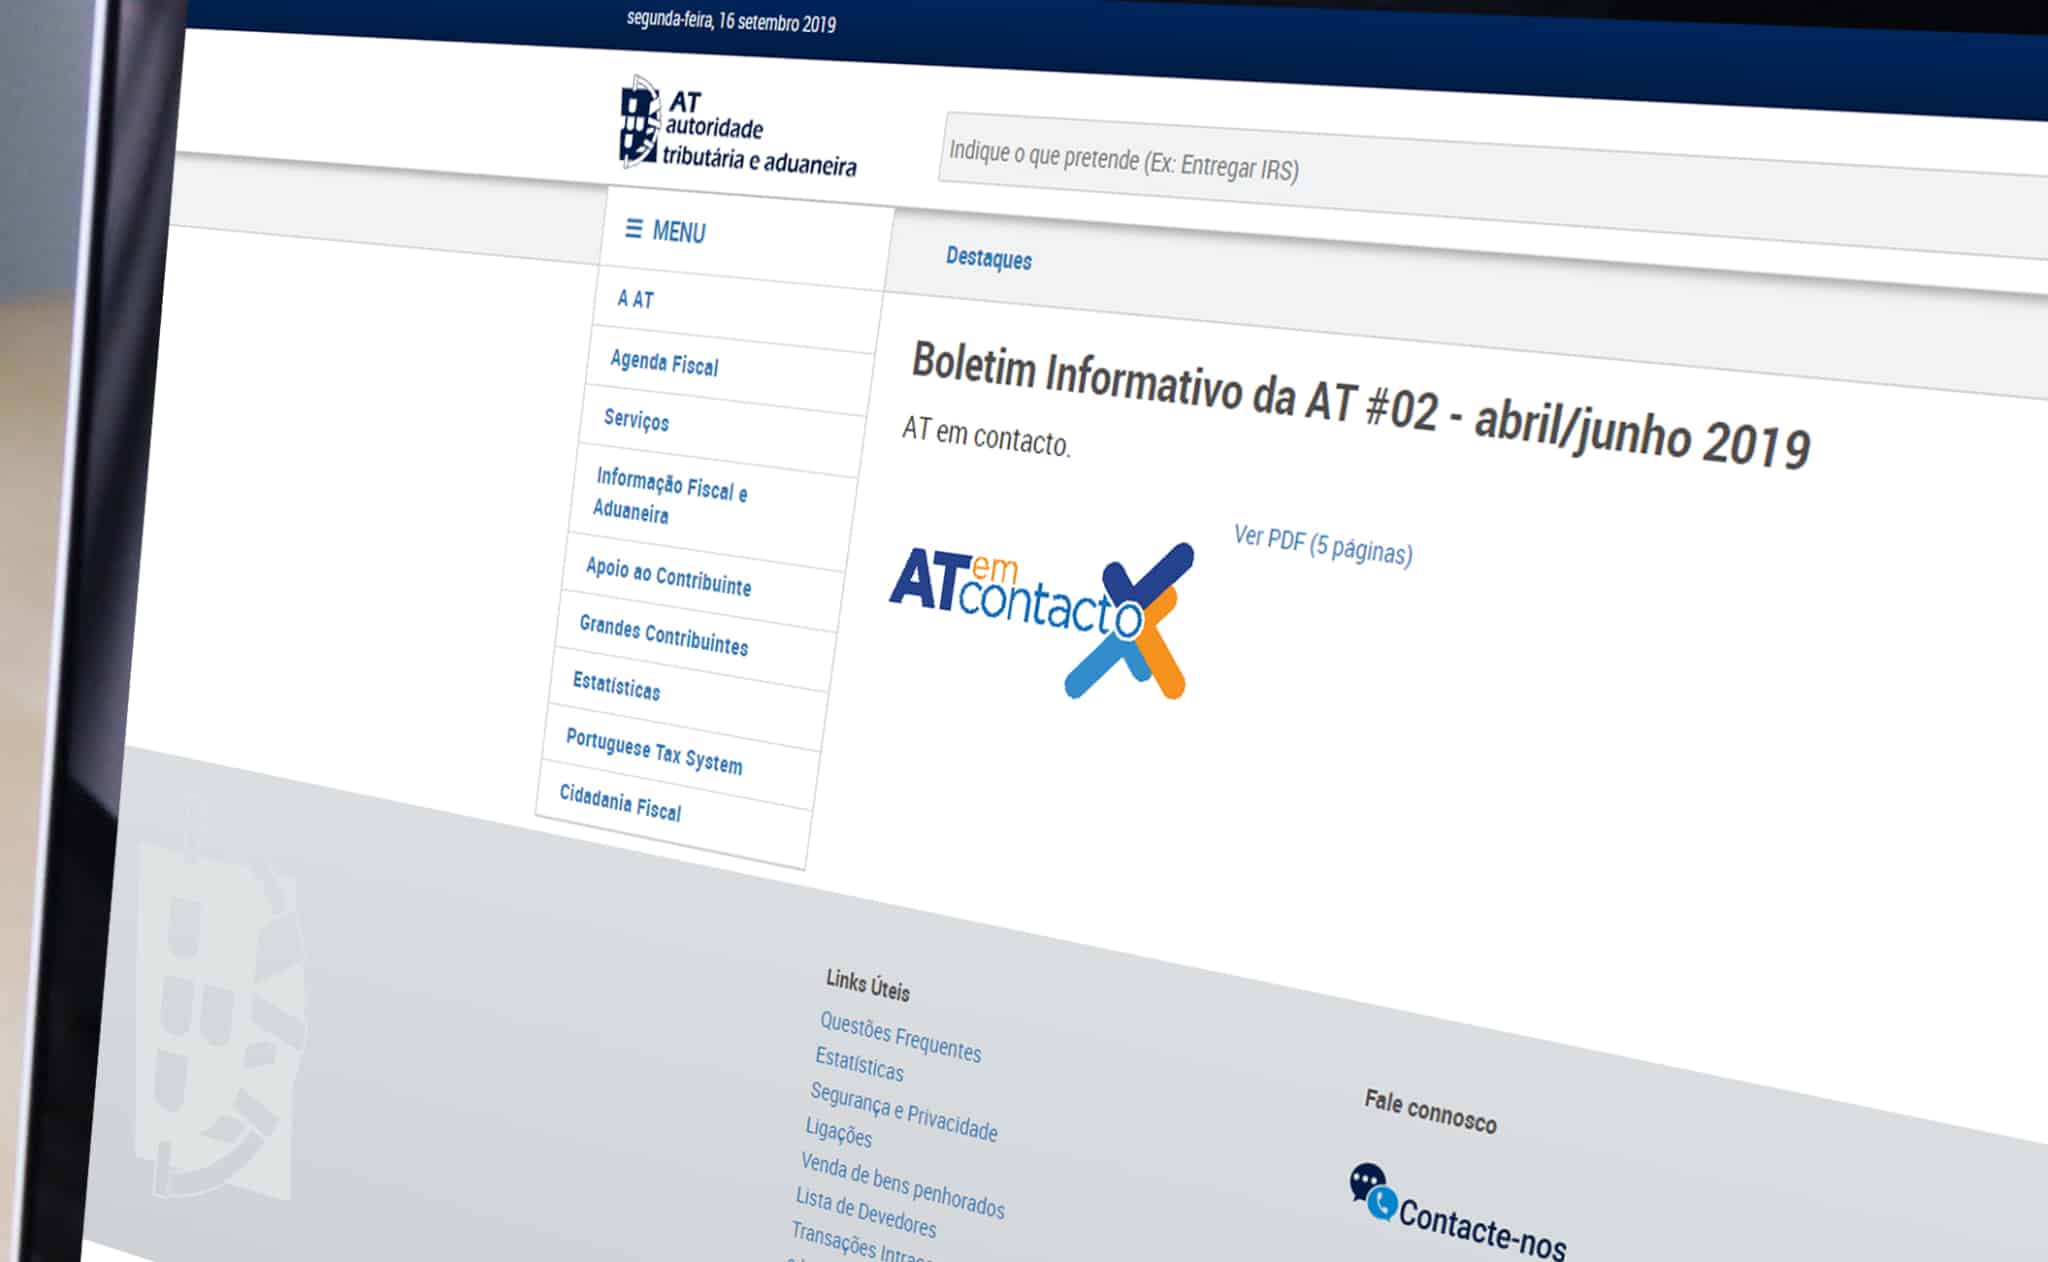Open Questões Frequentes footer link

[900, 1037]
